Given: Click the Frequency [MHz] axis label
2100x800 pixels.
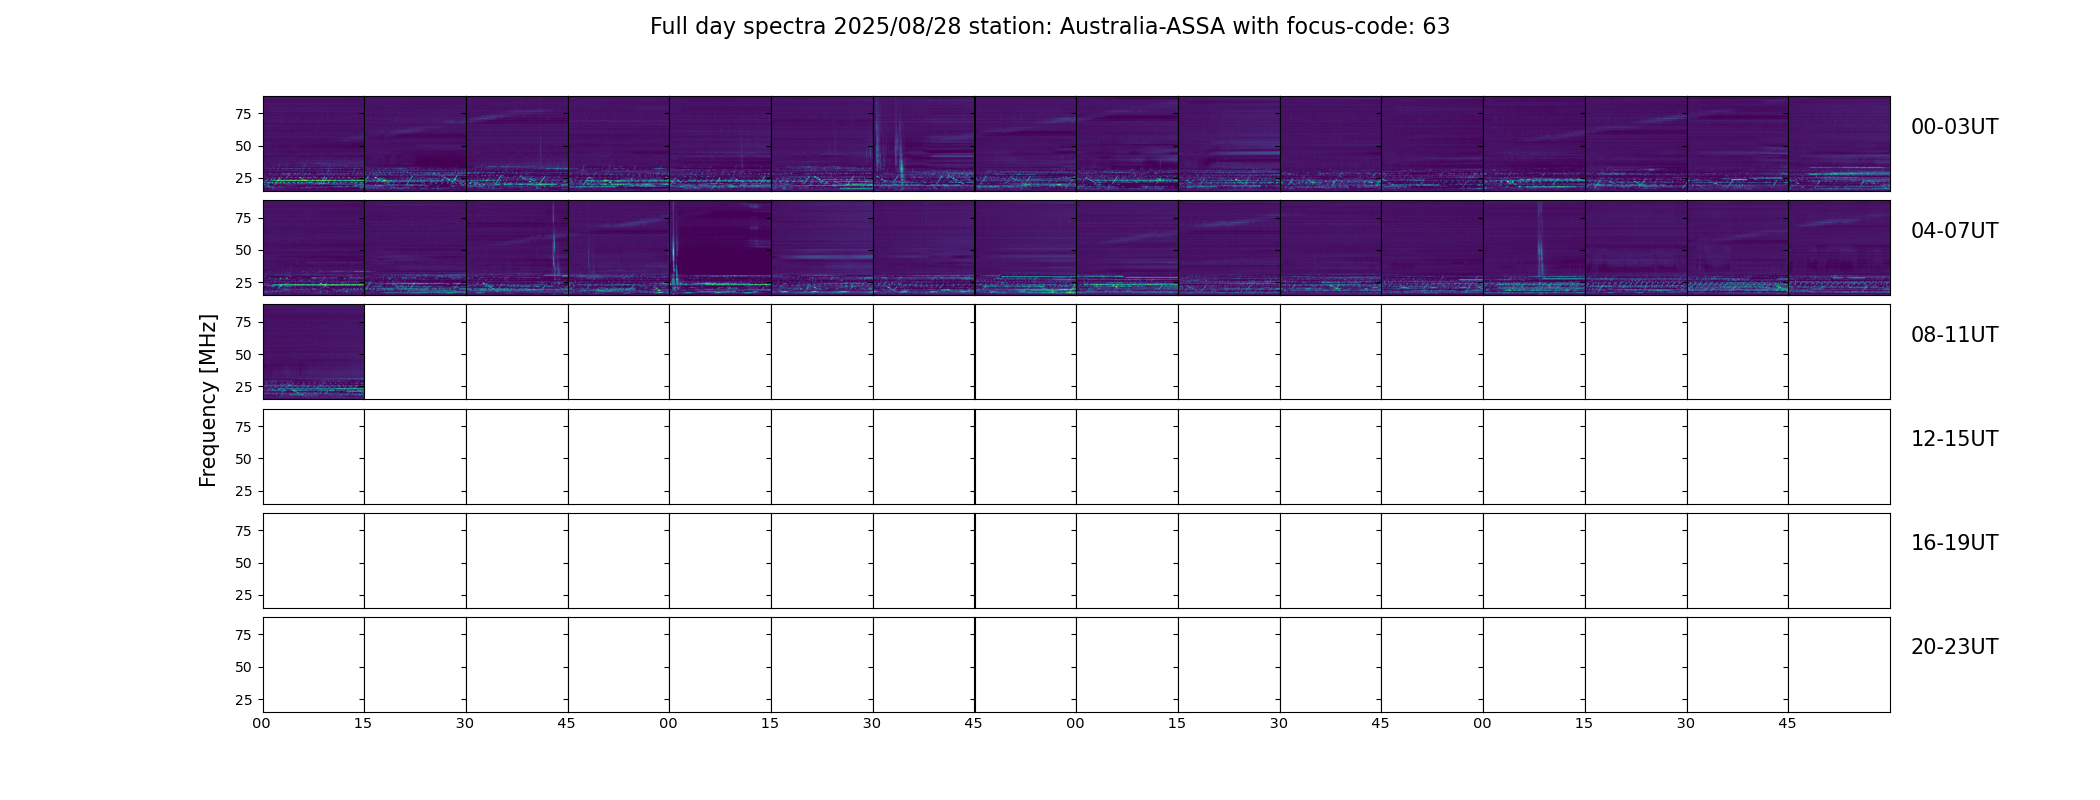Looking at the screenshot, I should pyautogui.click(x=208, y=401).
